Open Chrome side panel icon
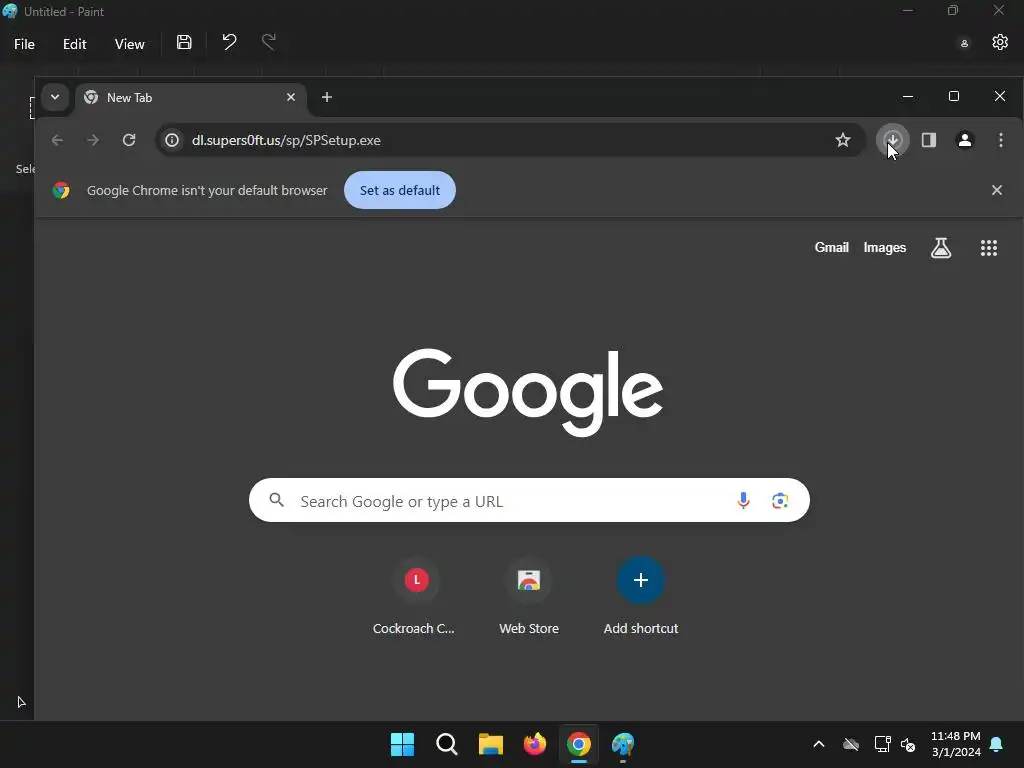Viewport: 1024px width, 768px height. click(x=929, y=140)
